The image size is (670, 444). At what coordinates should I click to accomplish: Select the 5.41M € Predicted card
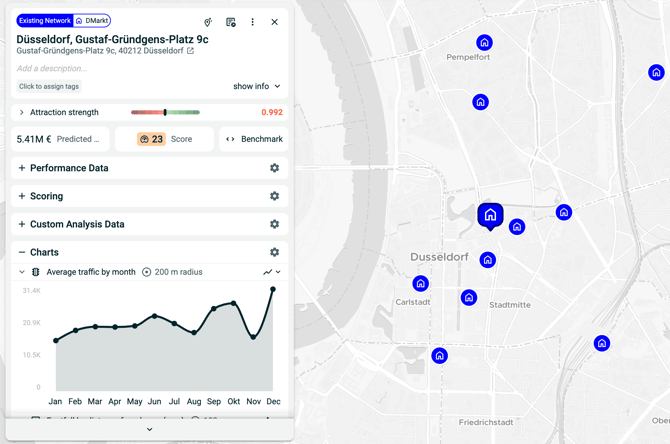pyautogui.click(x=60, y=139)
